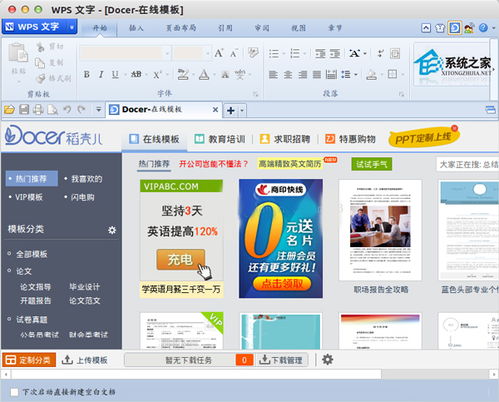Screen dimensions: 499x402
Task: Click the font color A icon
Action: 204,74
